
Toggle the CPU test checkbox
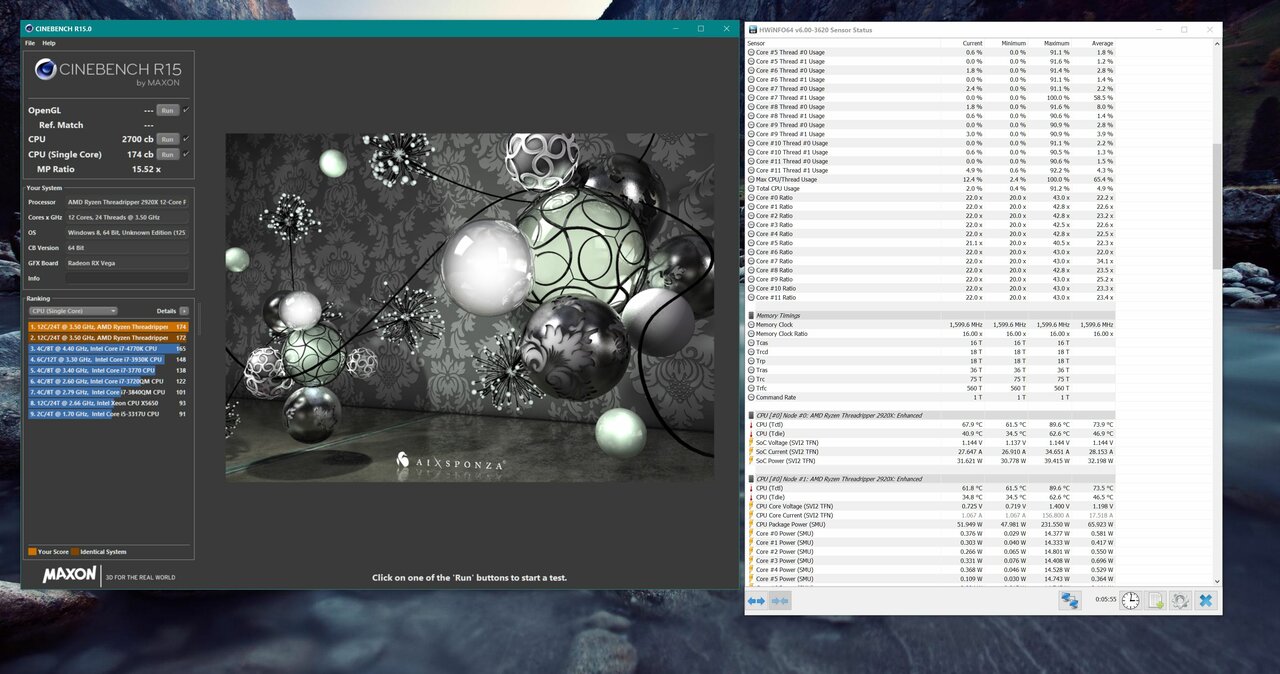186,139
